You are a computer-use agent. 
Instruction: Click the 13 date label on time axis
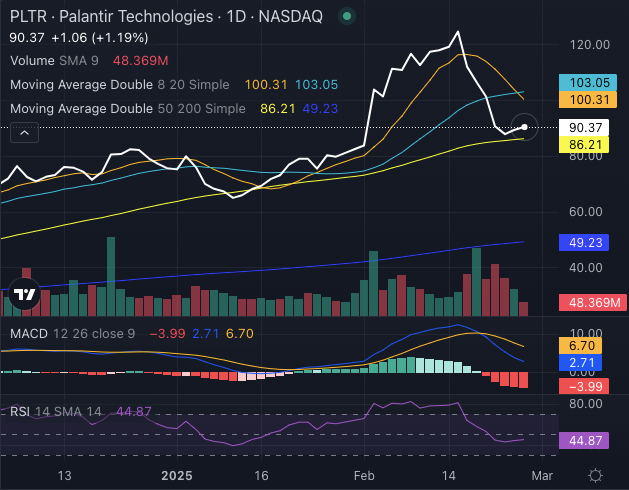click(x=64, y=476)
